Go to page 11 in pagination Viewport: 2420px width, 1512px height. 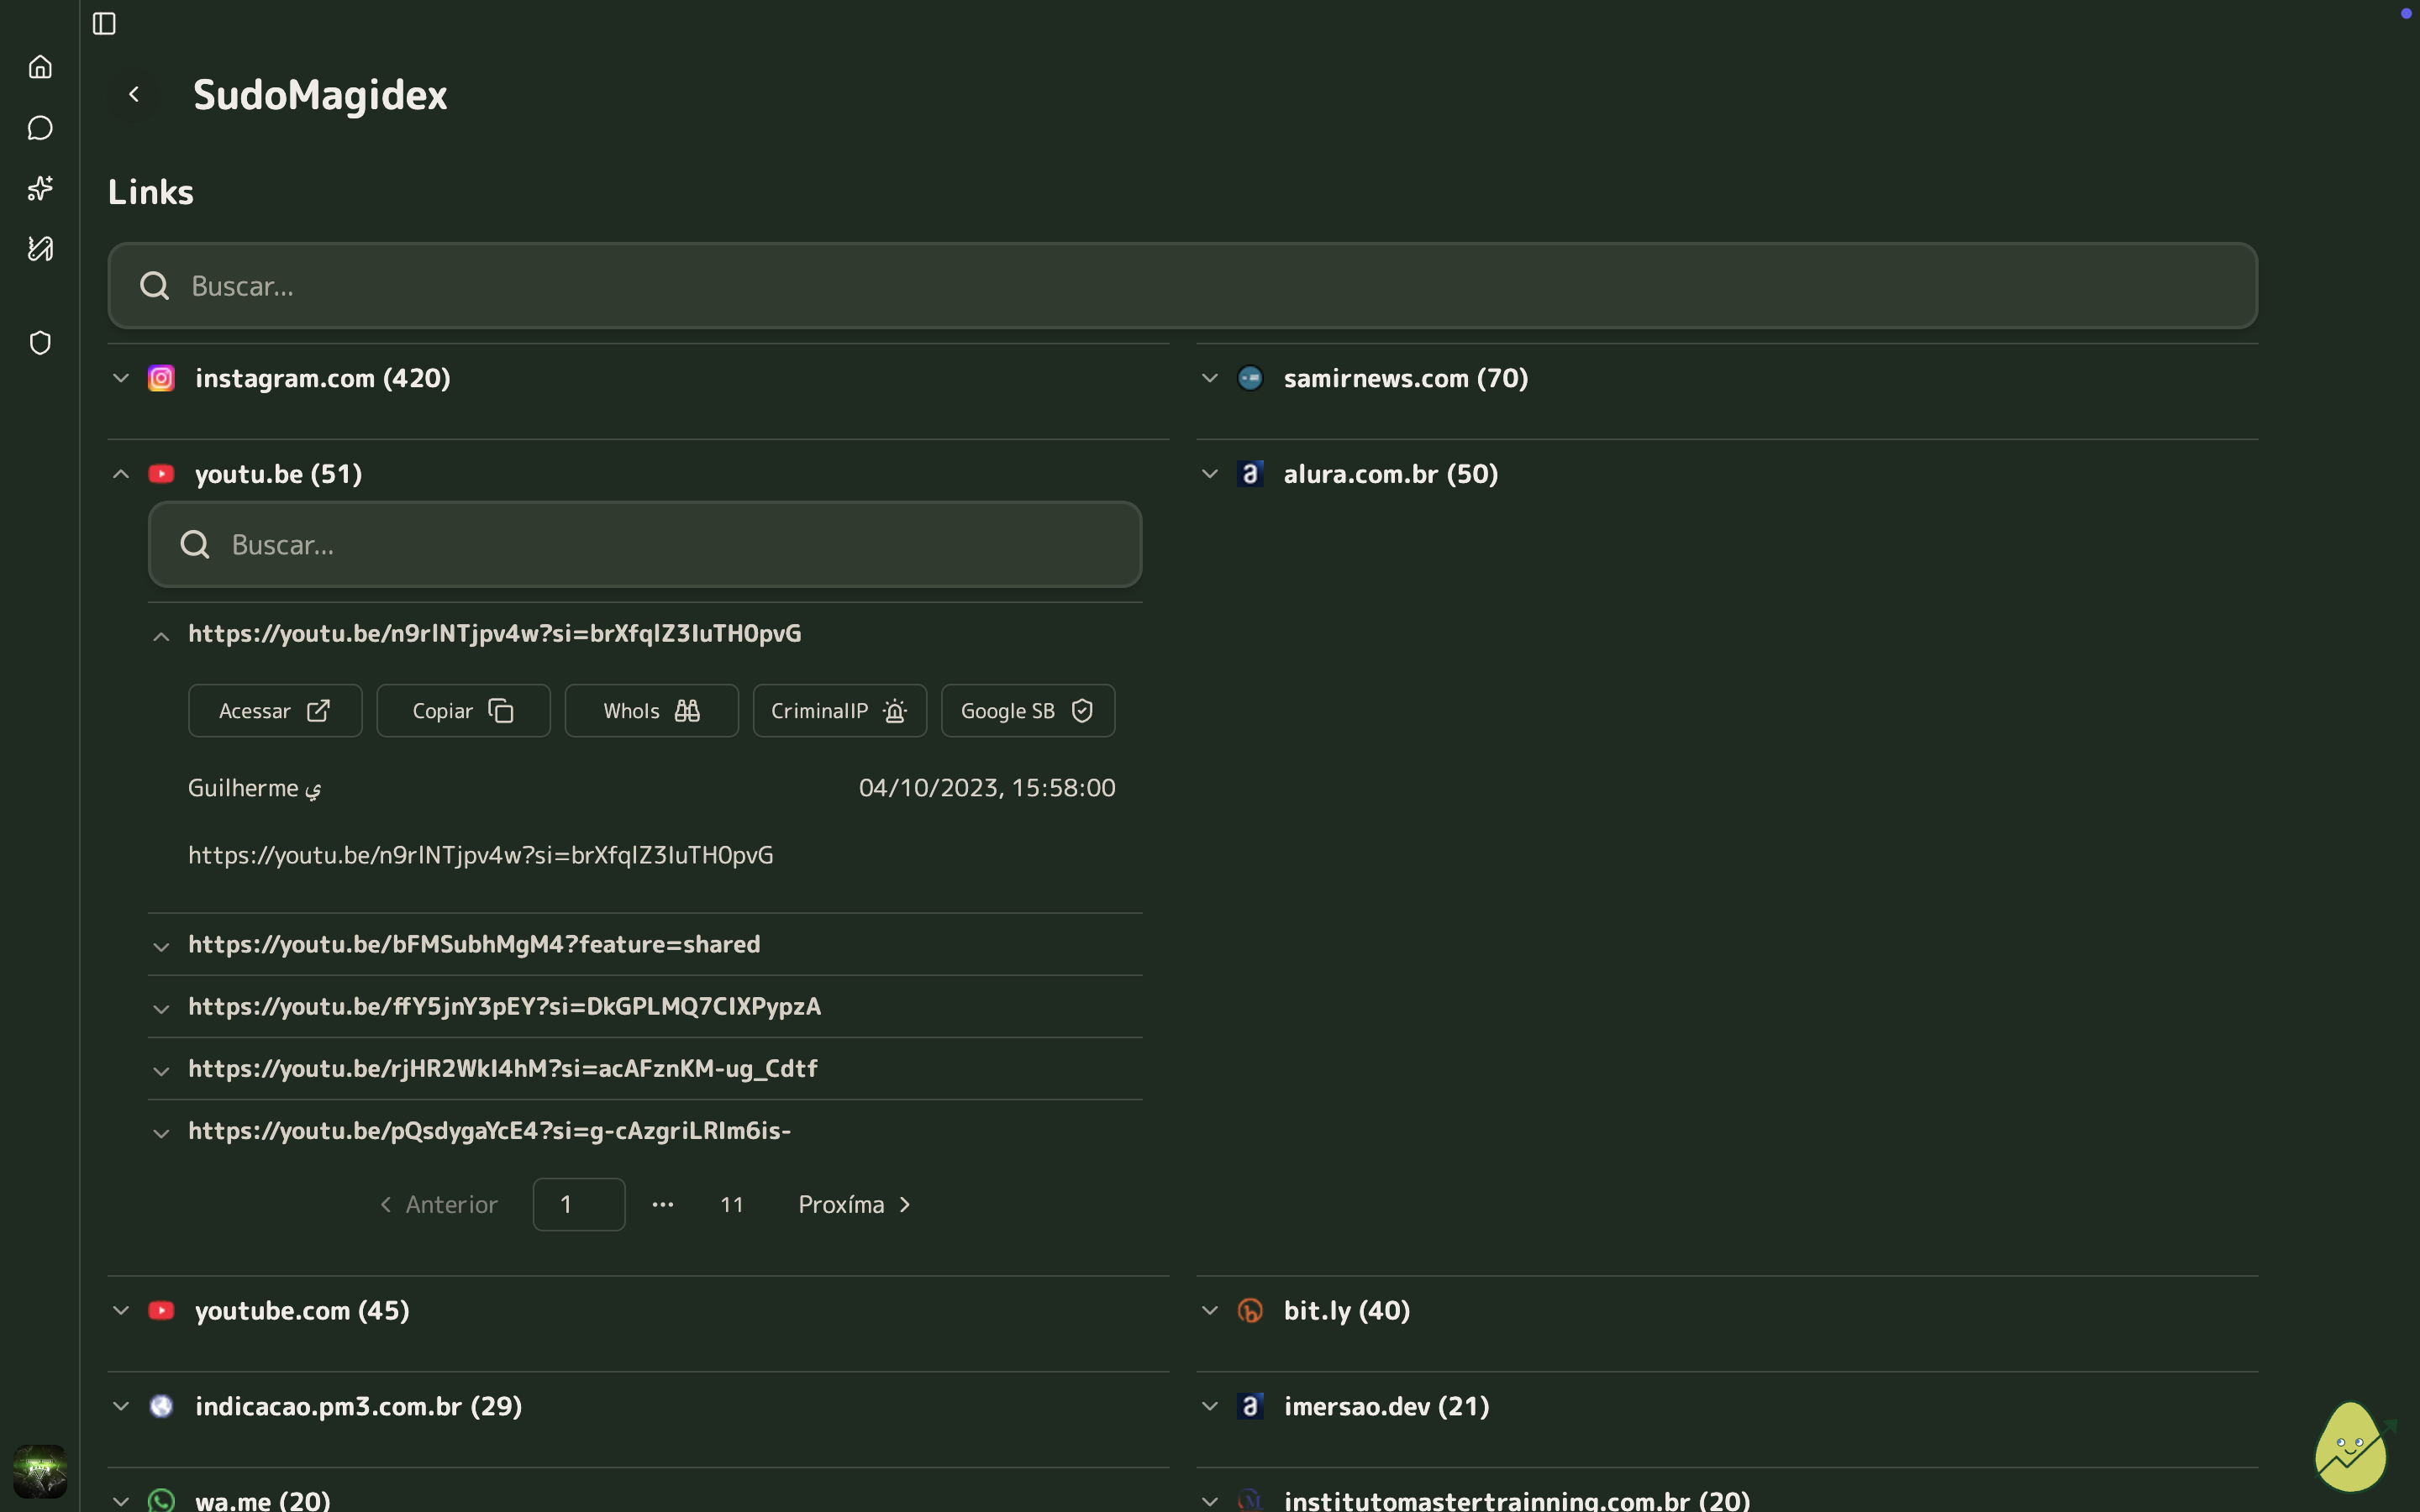pos(731,1205)
